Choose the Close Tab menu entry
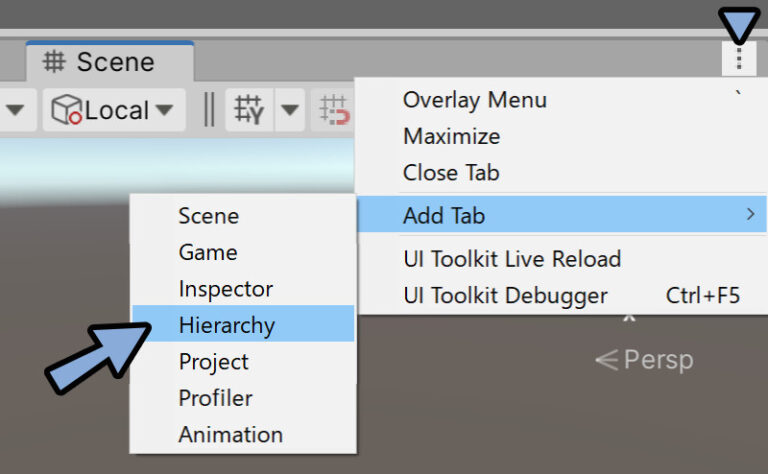 tap(451, 172)
